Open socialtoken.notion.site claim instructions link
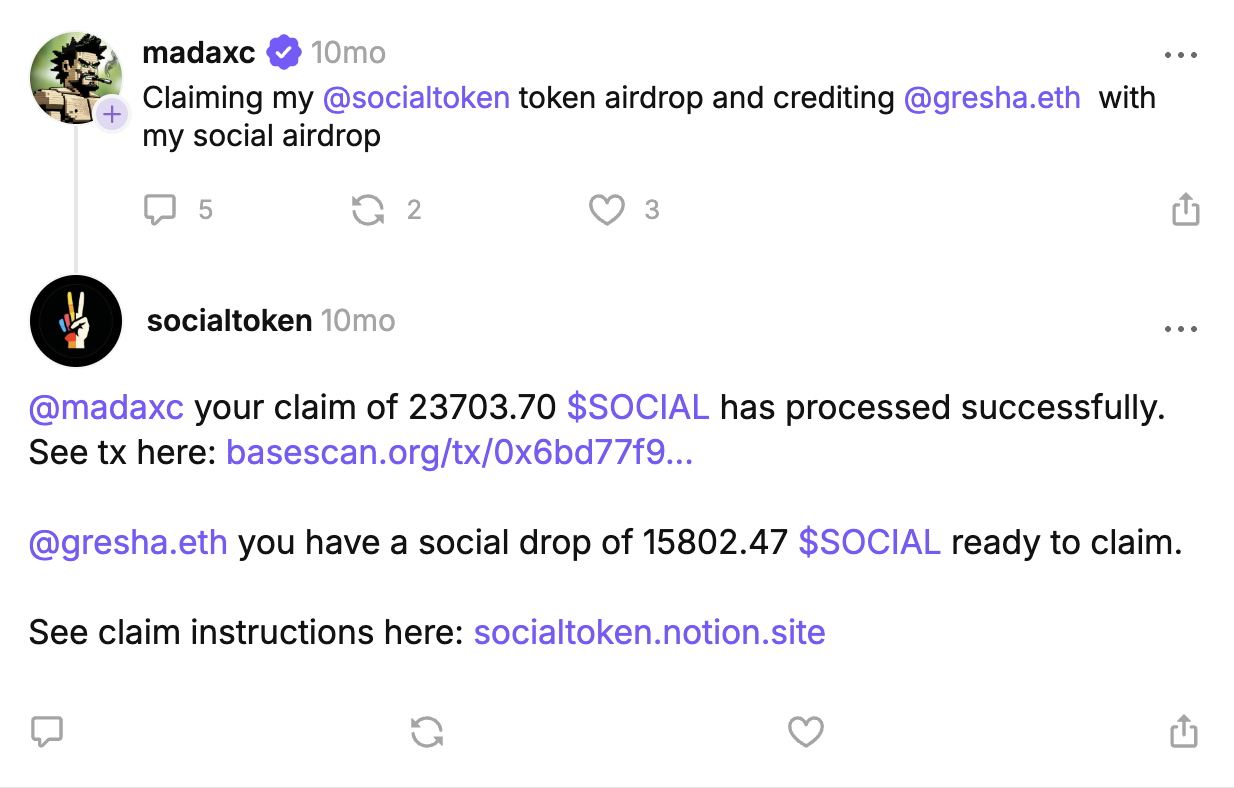The image size is (1234, 788). coord(649,632)
